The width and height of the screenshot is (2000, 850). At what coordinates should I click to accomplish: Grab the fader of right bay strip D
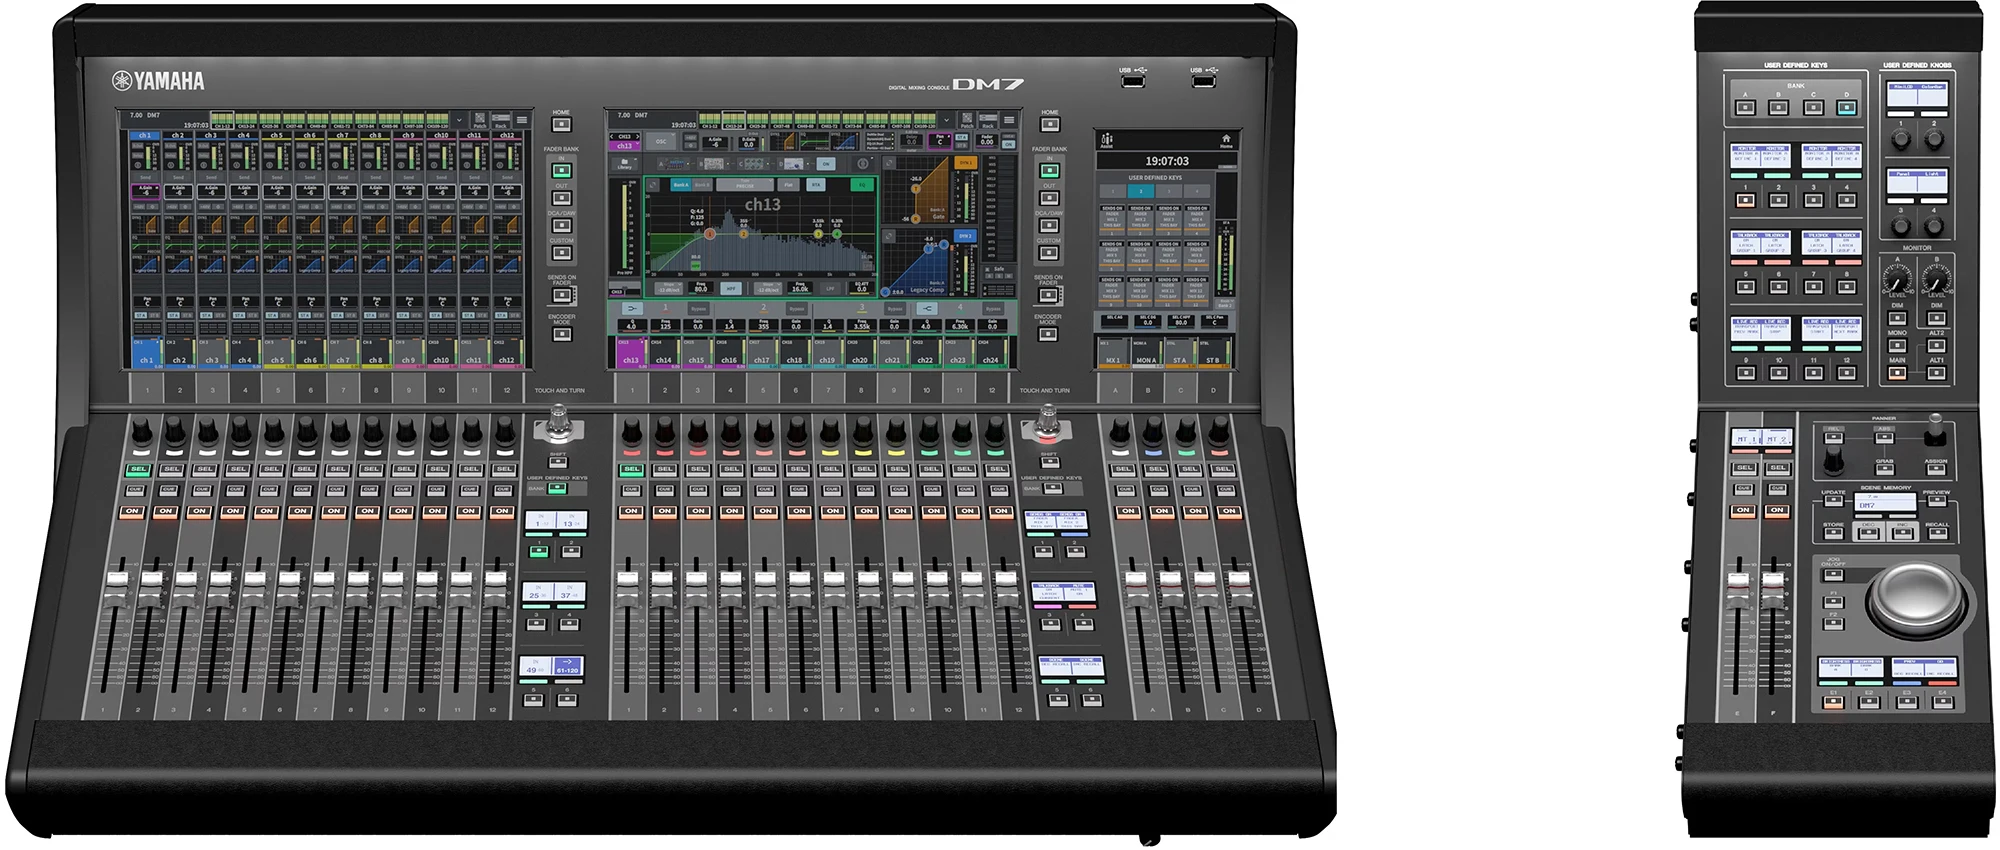(1240, 588)
